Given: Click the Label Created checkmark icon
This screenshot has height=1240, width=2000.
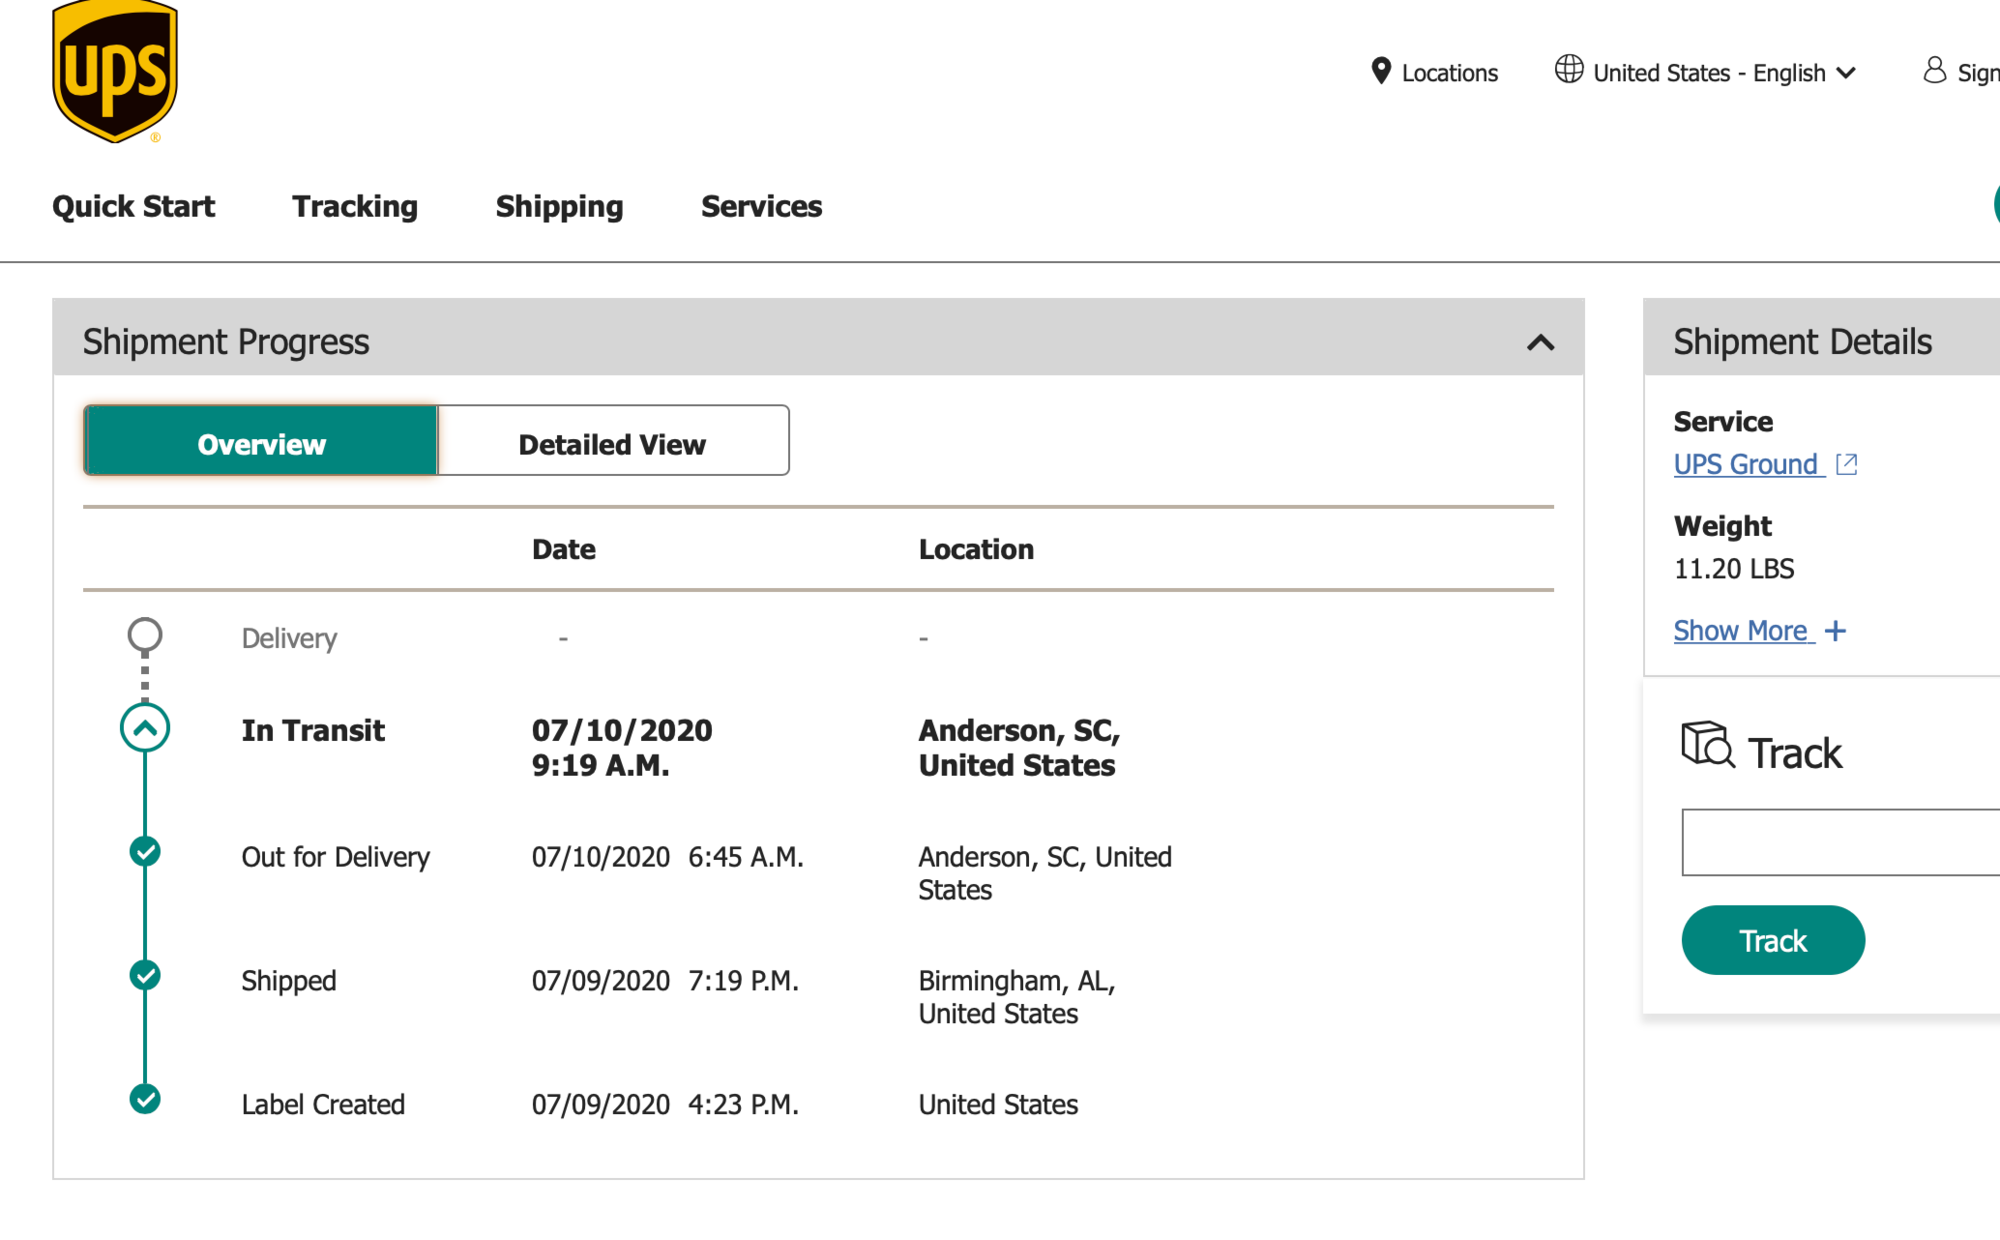Looking at the screenshot, I should 145,1099.
